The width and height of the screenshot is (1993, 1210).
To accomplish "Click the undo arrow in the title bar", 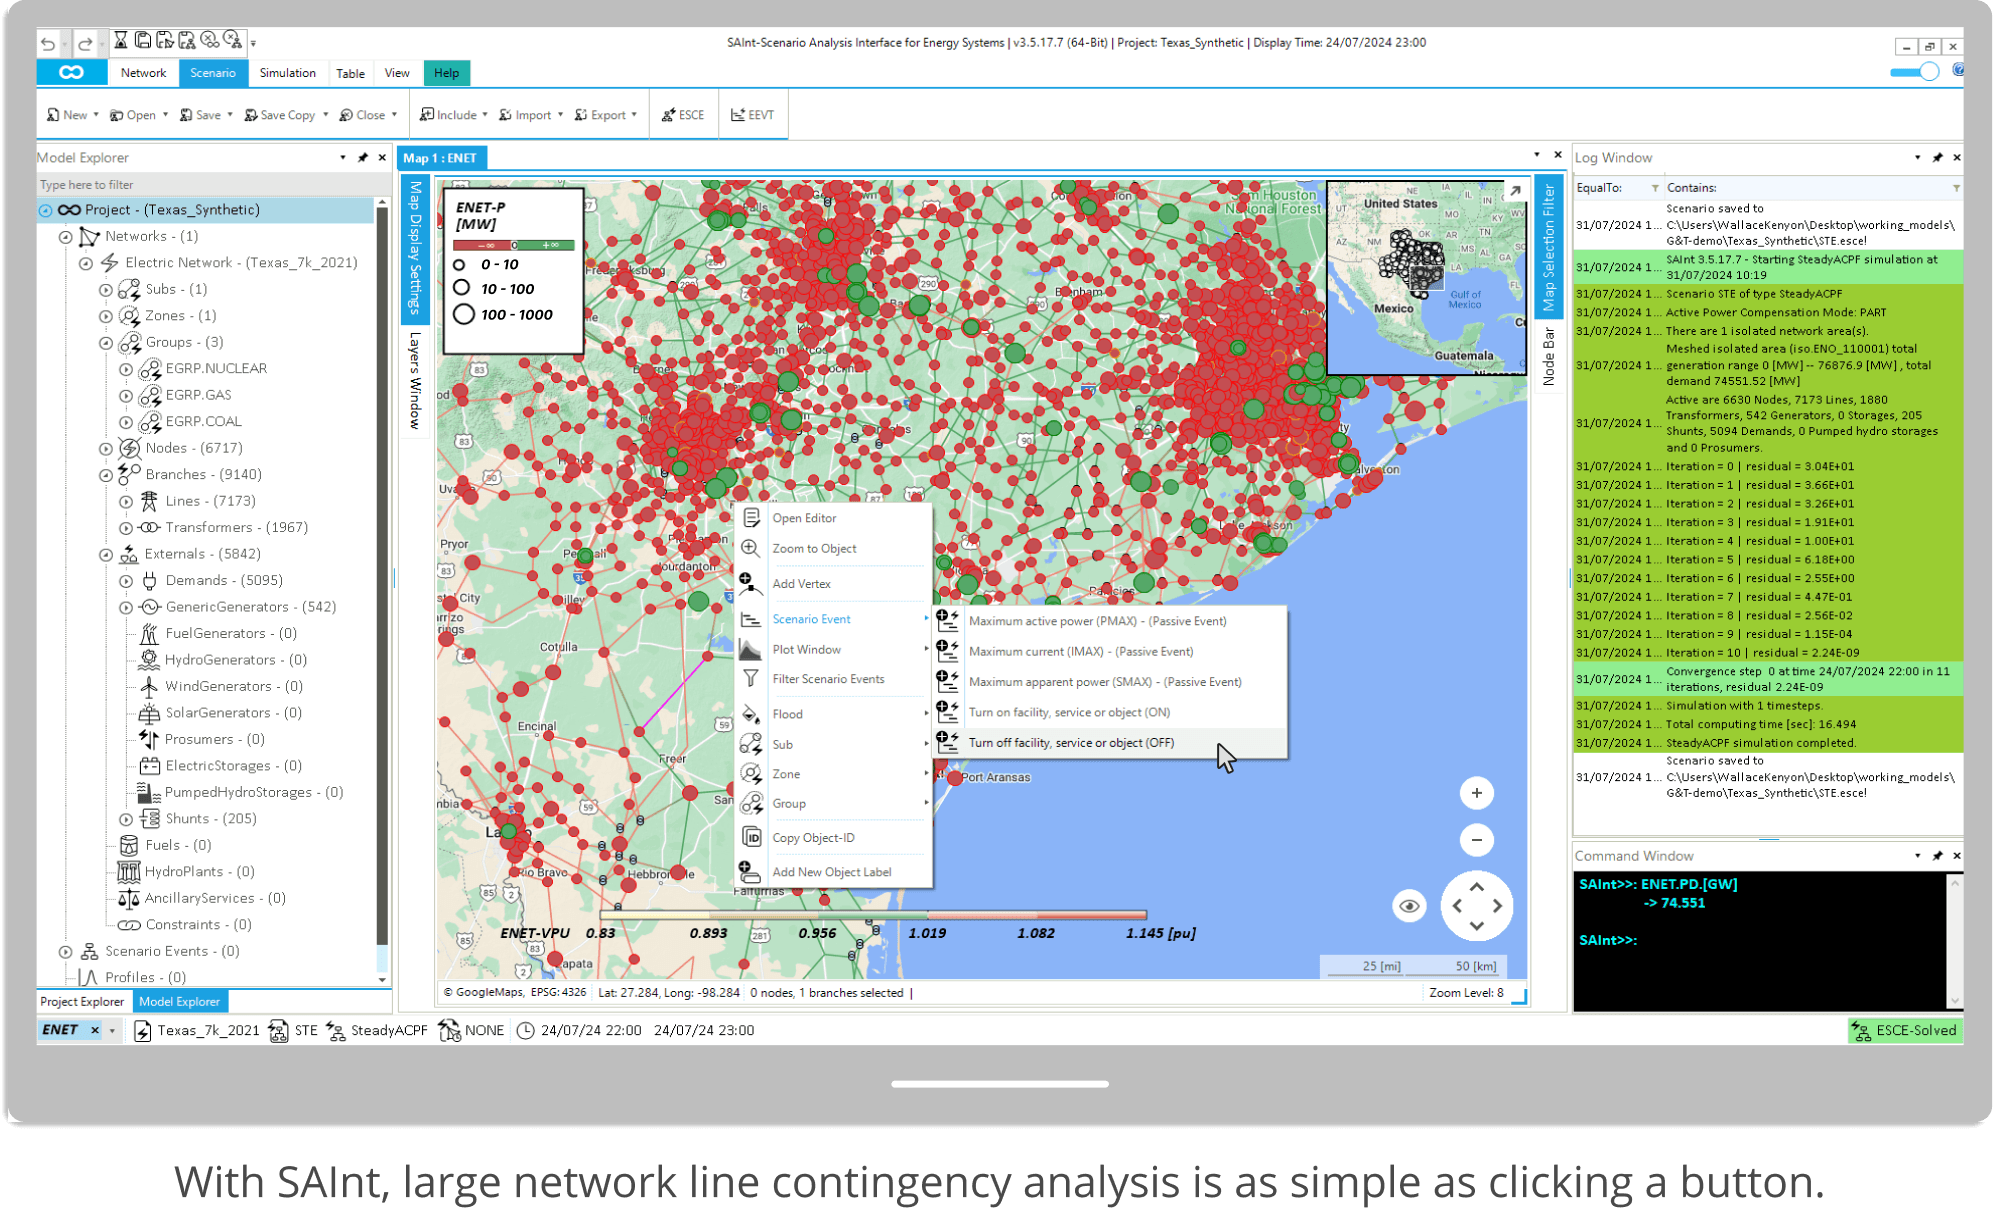I will coord(48,43).
